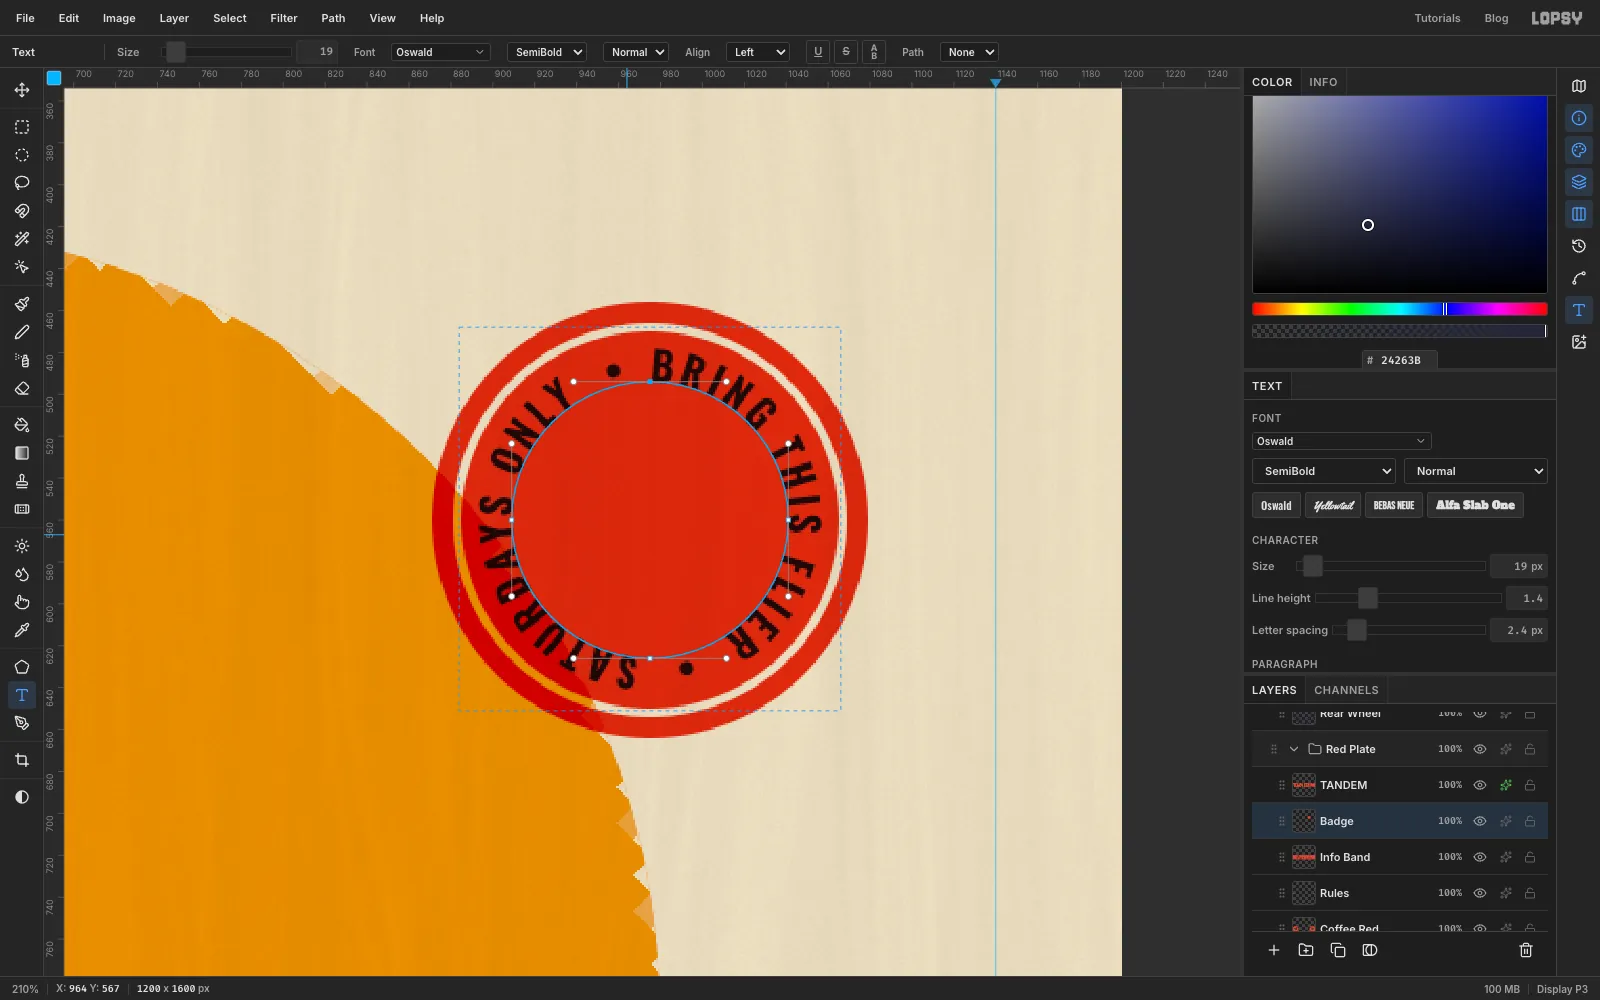Viewport: 1600px width, 1000px height.
Task: Toggle visibility of TANDEM layer
Action: pyautogui.click(x=1480, y=785)
